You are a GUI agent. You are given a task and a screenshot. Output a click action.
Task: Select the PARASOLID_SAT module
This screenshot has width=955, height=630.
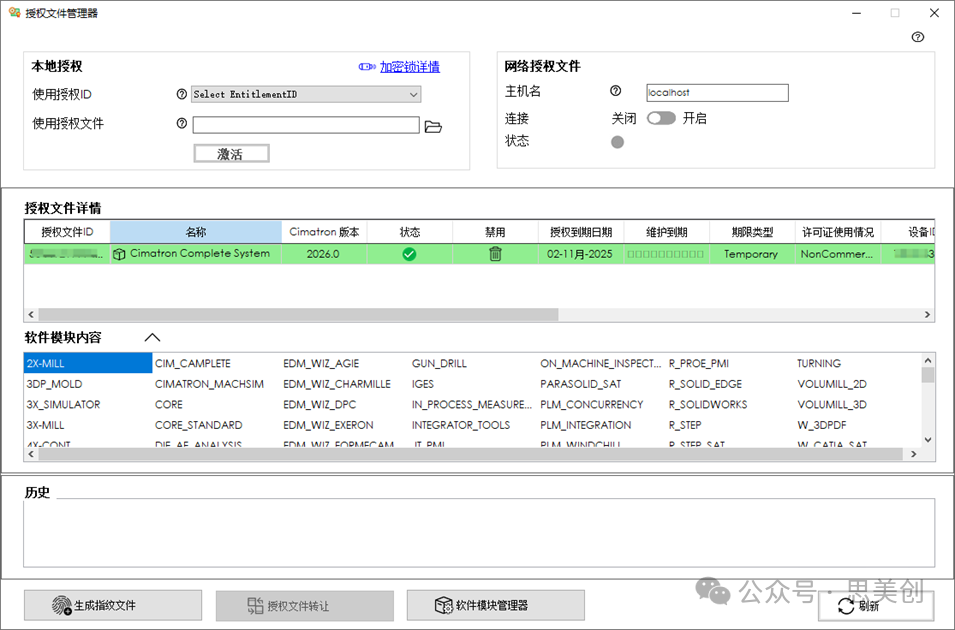[x=580, y=384]
